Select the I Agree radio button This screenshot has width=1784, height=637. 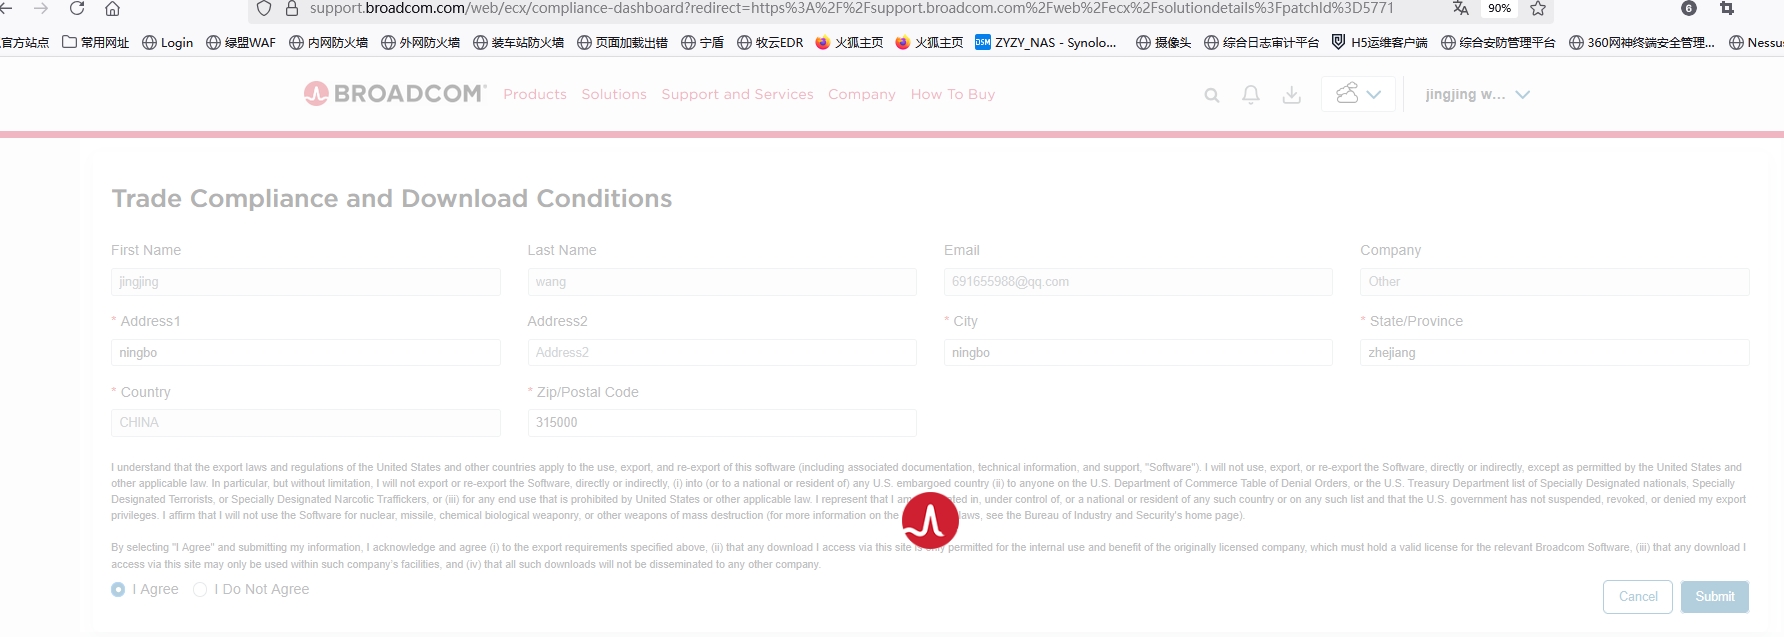(118, 590)
